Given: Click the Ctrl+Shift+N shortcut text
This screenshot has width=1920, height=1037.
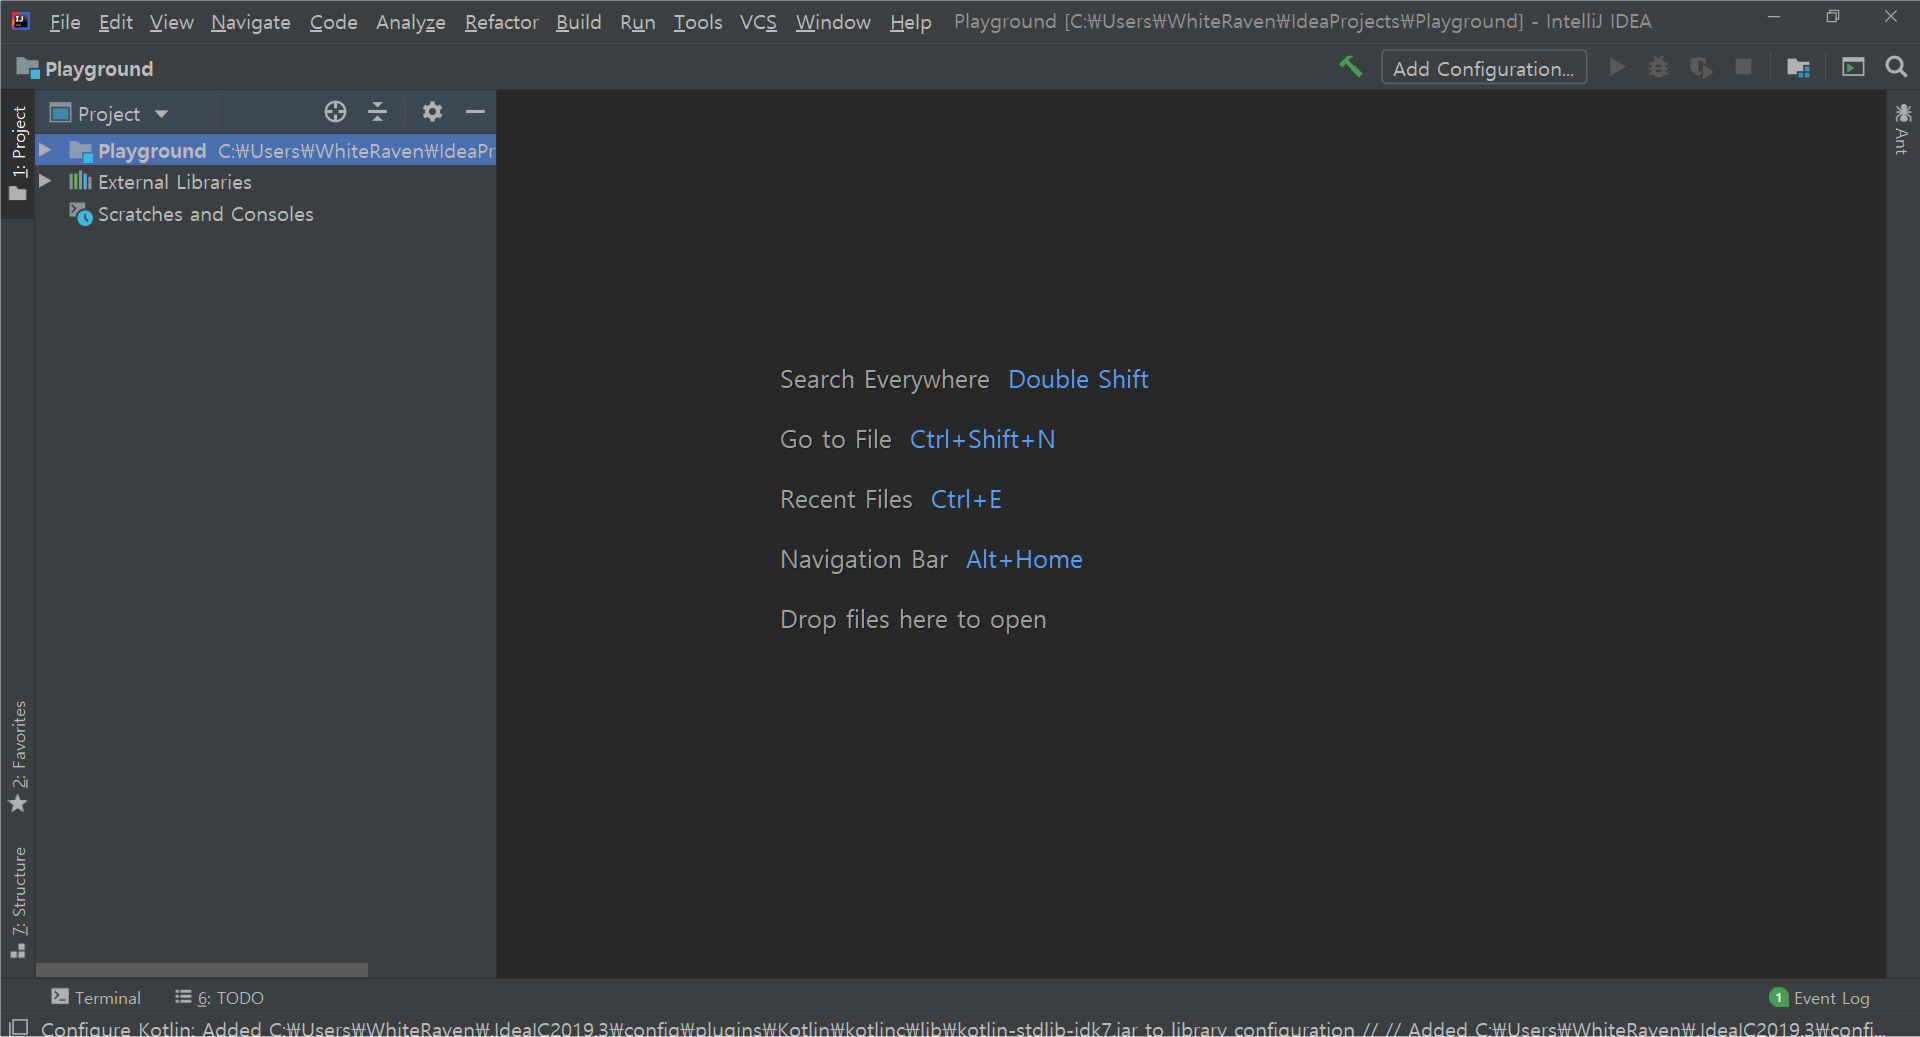Looking at the screenshot, I should (982, 439).
